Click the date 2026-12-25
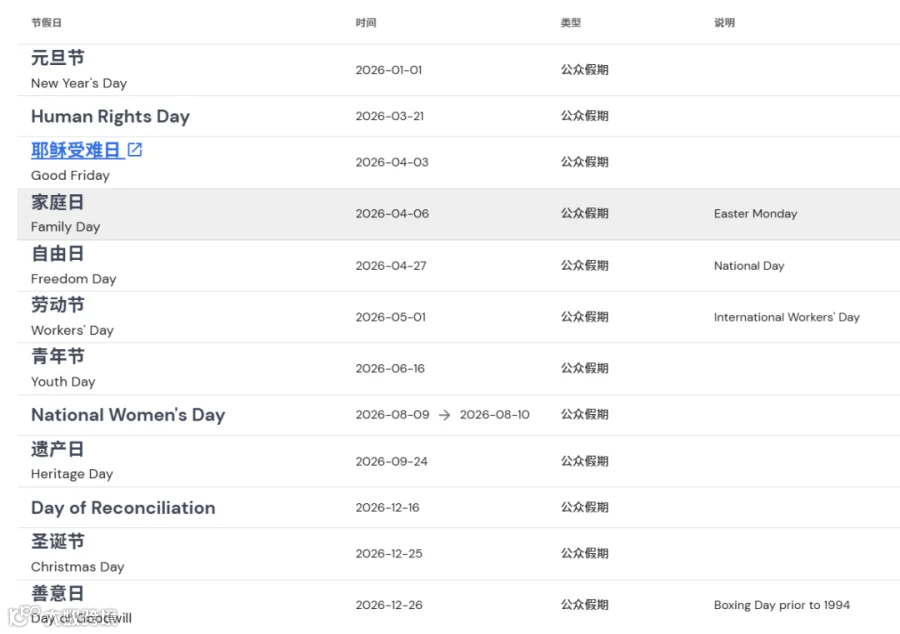Viewport: 900px width, 634px height. tap(389, 554)
